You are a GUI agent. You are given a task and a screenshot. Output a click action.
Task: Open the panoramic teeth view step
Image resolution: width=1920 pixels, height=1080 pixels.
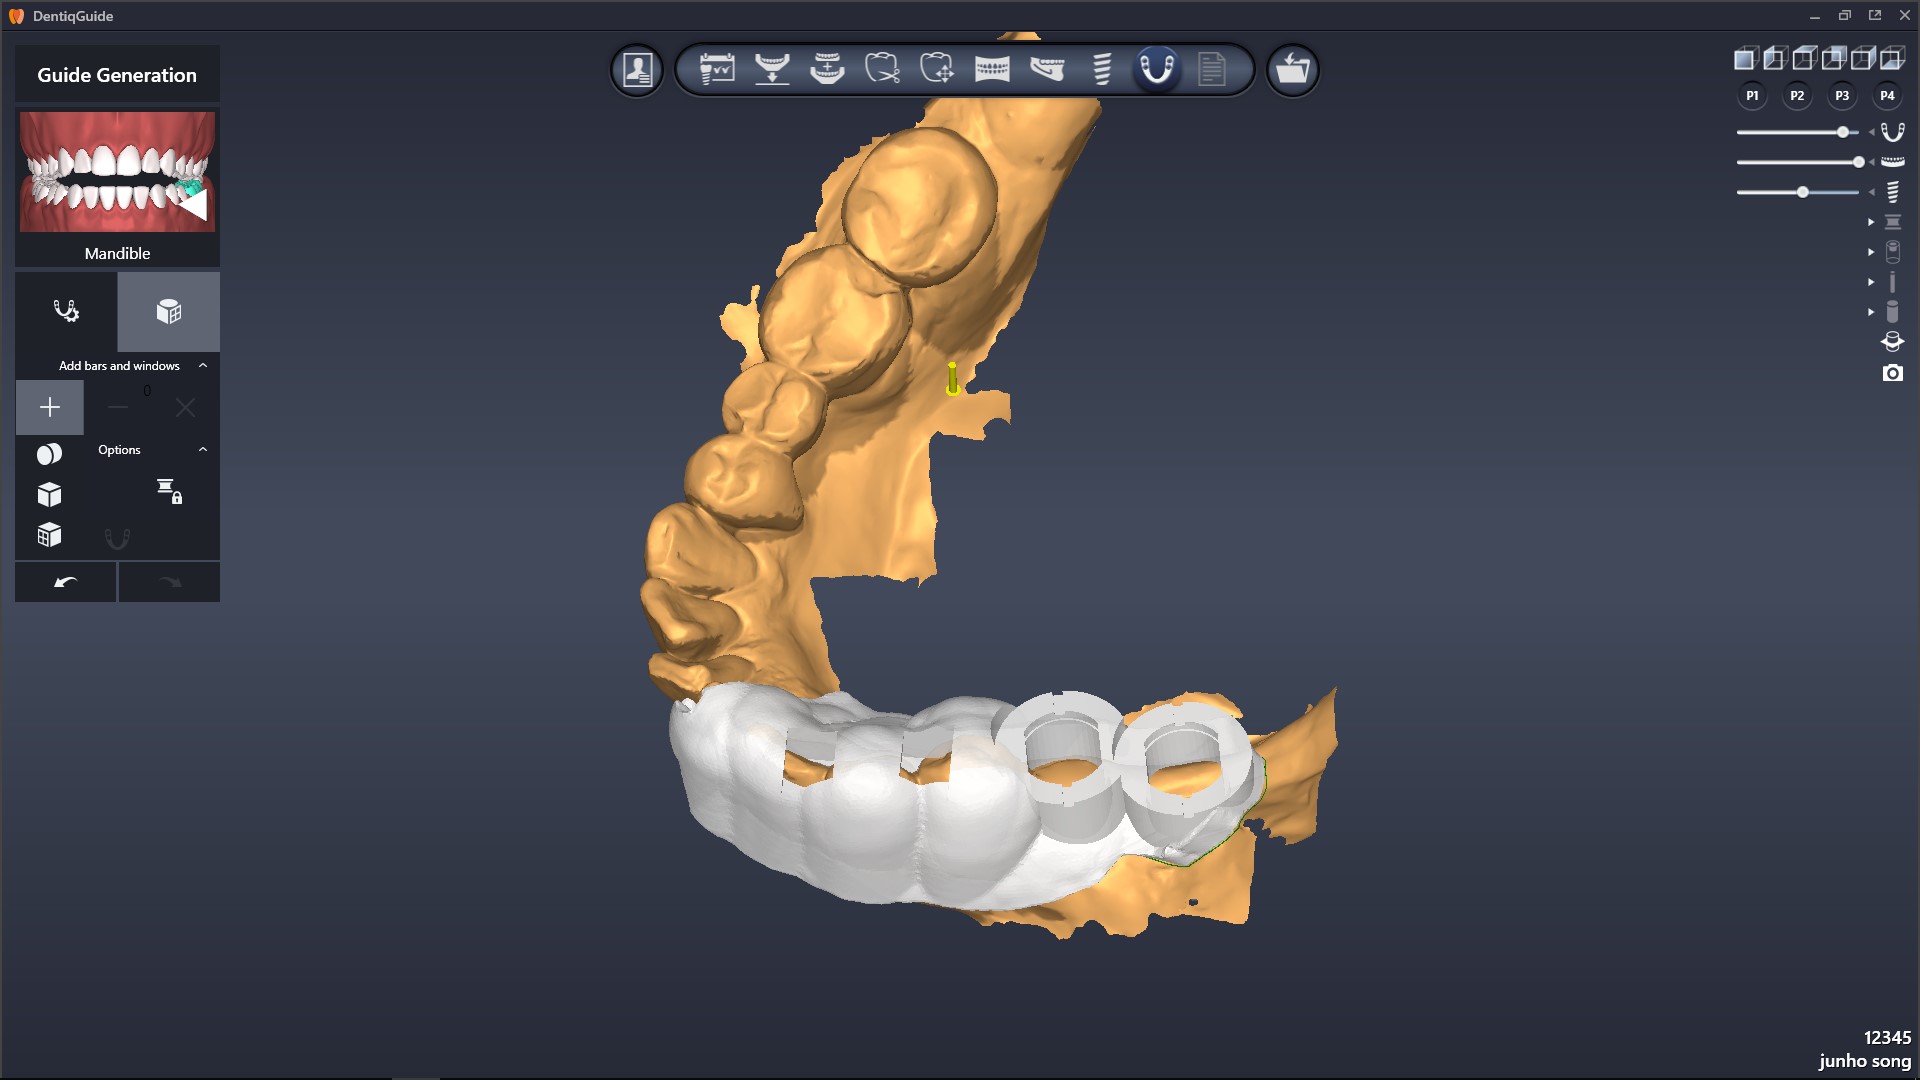coord(992,69)
